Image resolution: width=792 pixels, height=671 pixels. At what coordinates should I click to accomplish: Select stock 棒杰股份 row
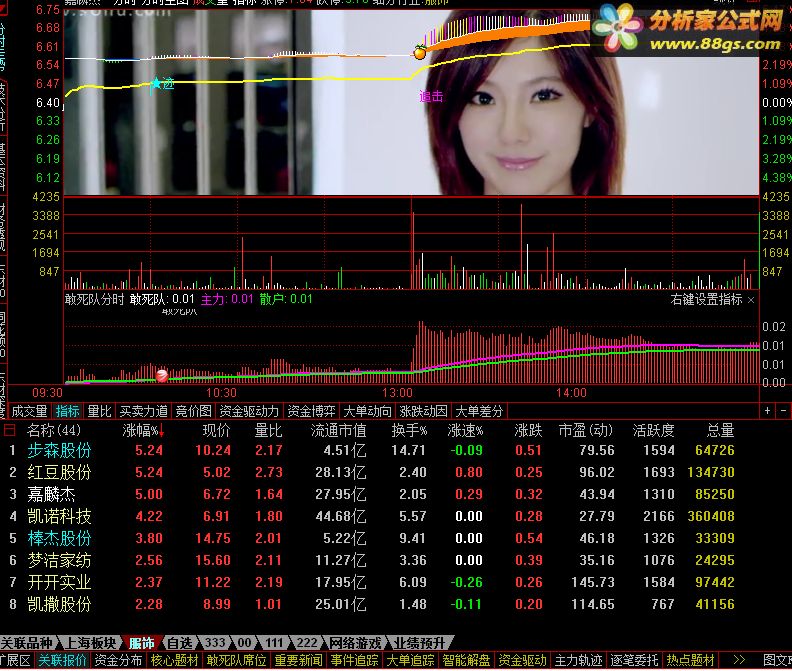click(369, 538)
